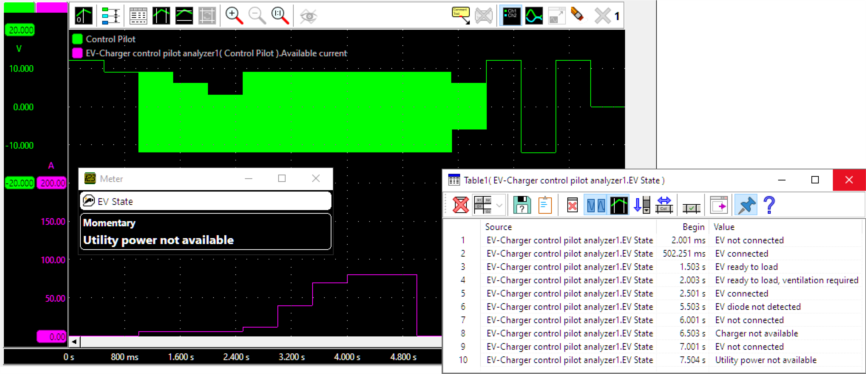Click the green Control Pilot legend swatch
The width and height of the screenshot is (866, 374).
pos(78,40)
